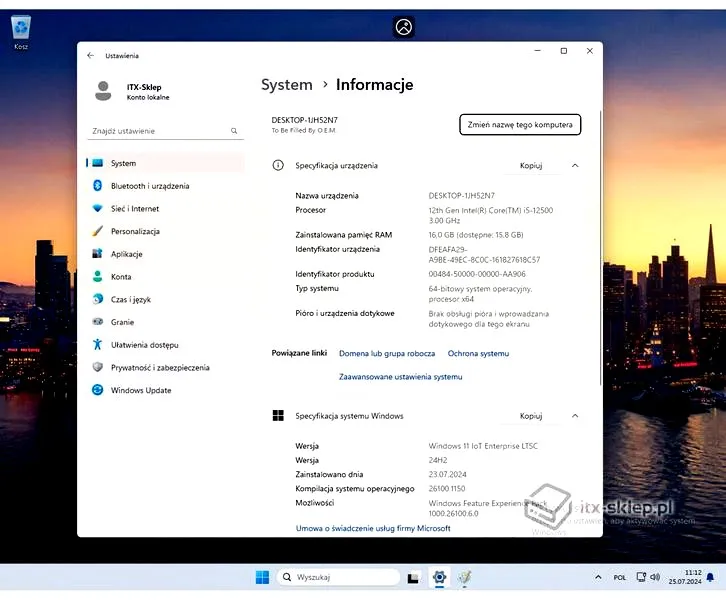This screenshot has height=600, width=726.
Task: Select Czas i język label
Action: pyautogui.click(x=131, y=300)
